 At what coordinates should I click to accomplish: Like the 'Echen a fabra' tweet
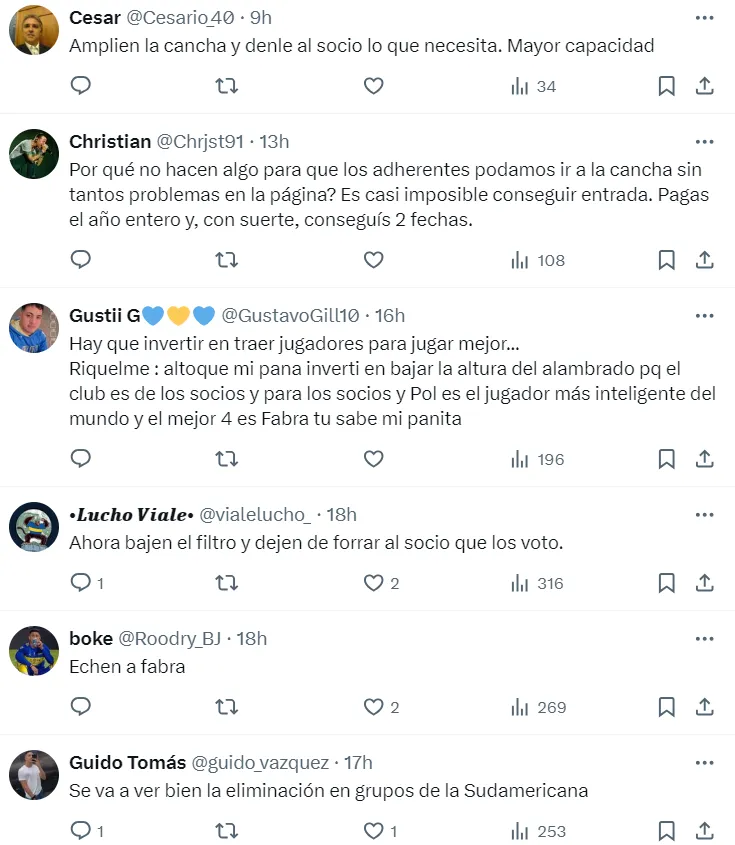(x=373, y=707)
